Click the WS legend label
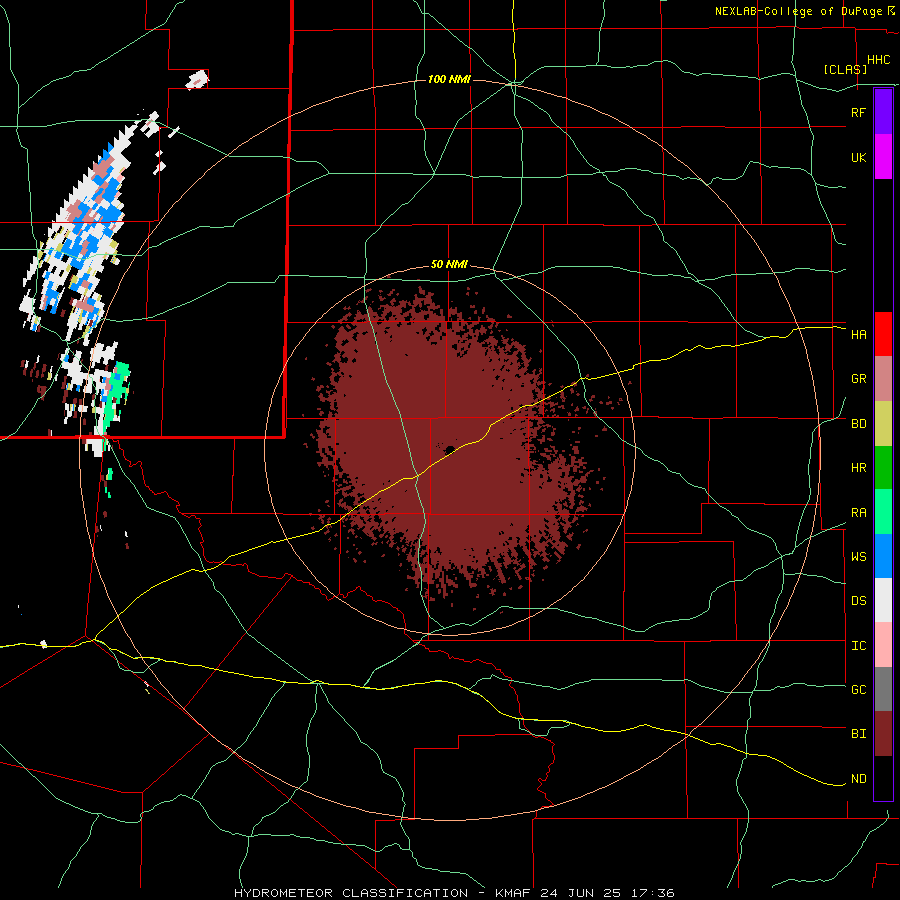The height and width of the screenshot is (900, 900). (858, 557)
